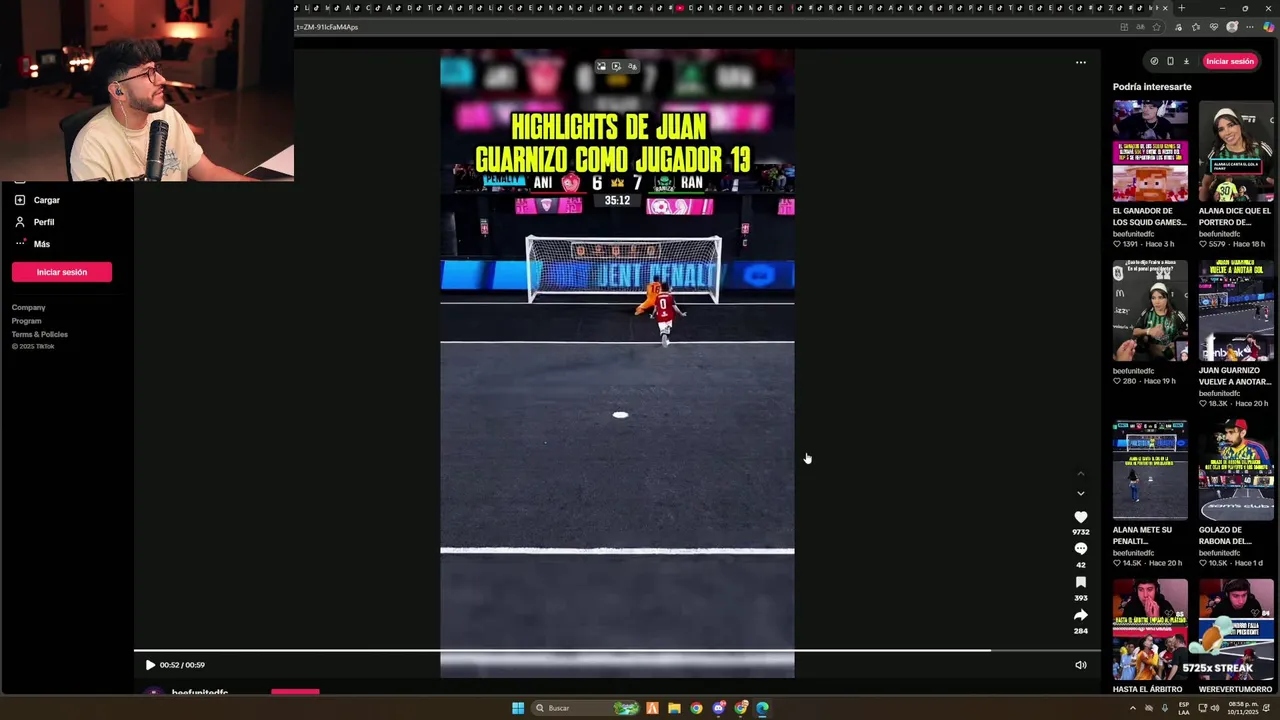
Task: Click the download arrow icon beside Iniciar sesión
Action: [1186, 61]
